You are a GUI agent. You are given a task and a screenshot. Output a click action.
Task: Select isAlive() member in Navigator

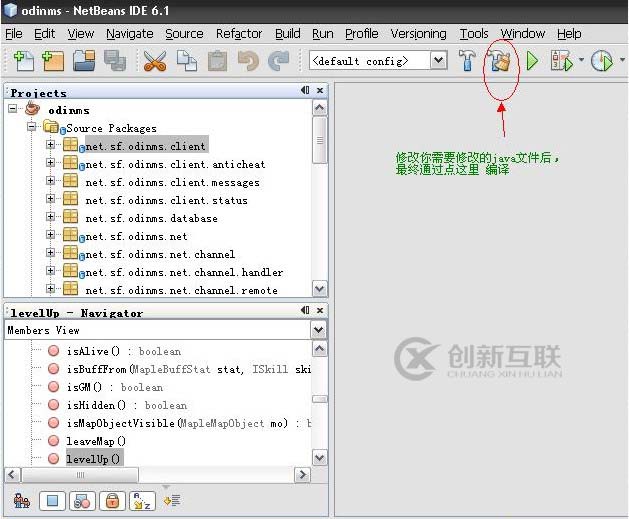point(124,351)
